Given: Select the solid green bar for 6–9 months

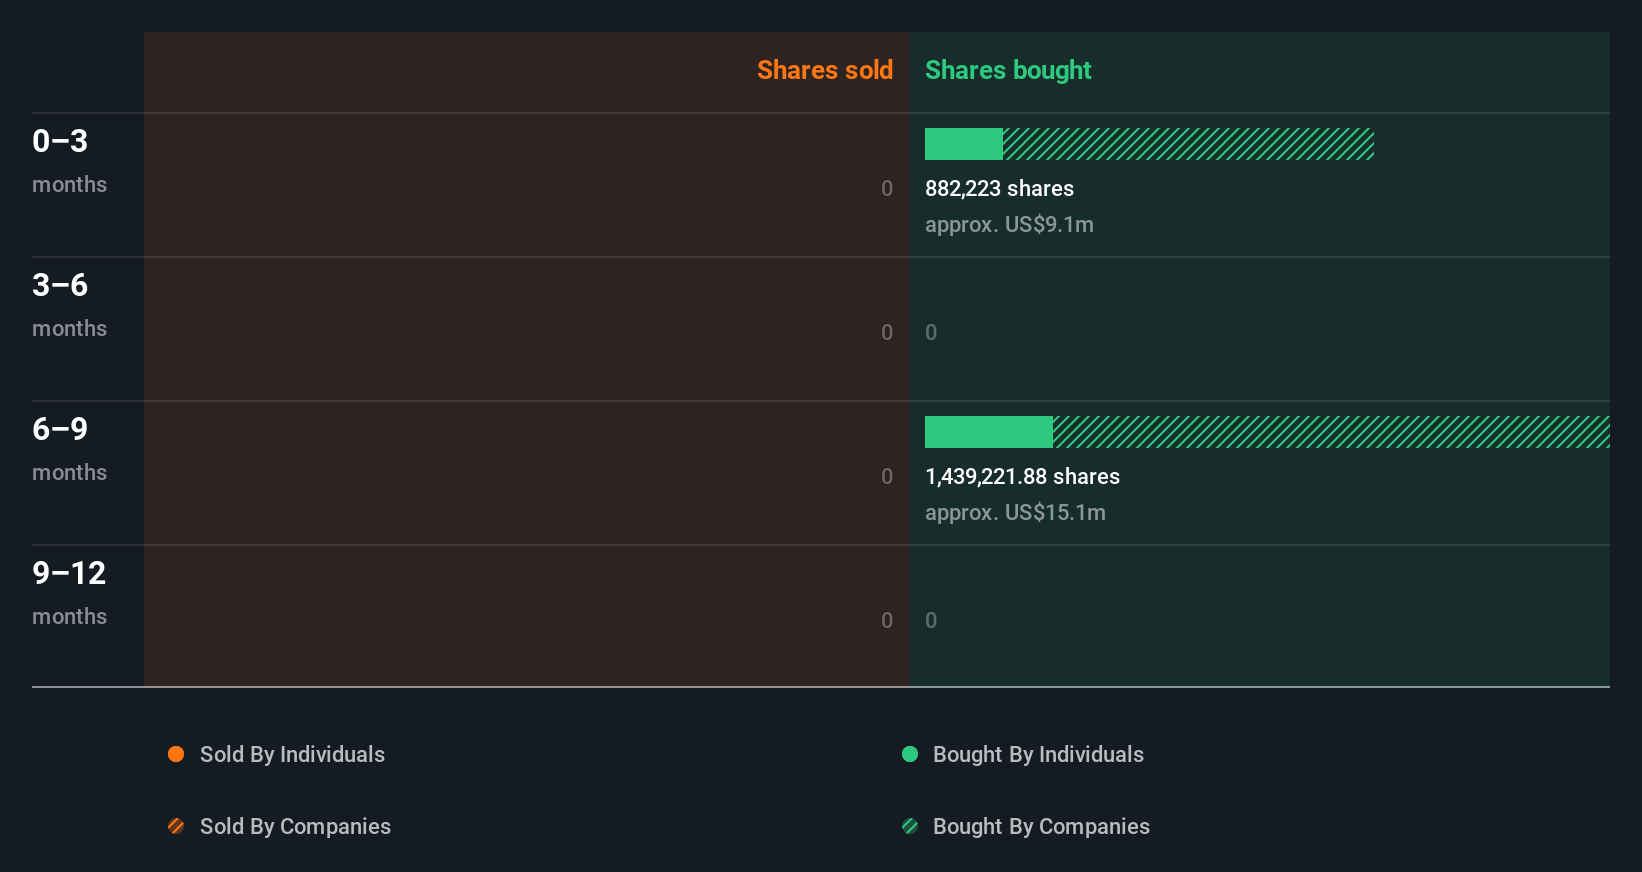Looking at the screenshot, I should (x=989, y=432).
